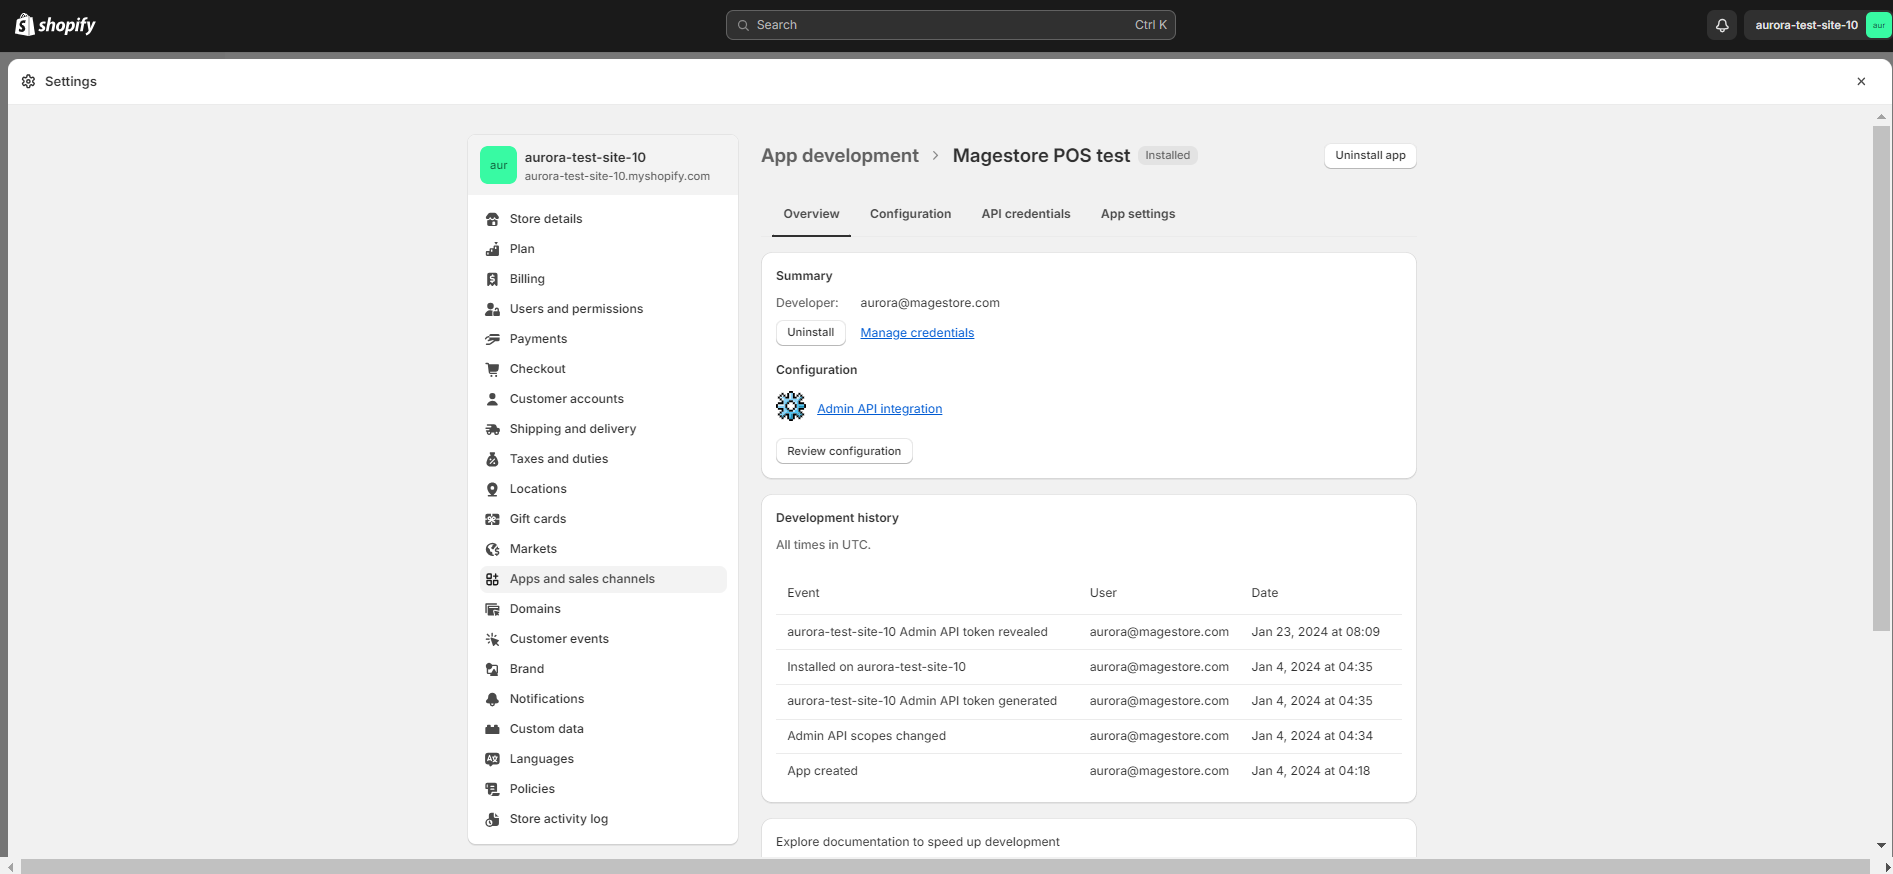1893x874 pixels.
Task: Close the Settings panel
Action: point(1861,82)
